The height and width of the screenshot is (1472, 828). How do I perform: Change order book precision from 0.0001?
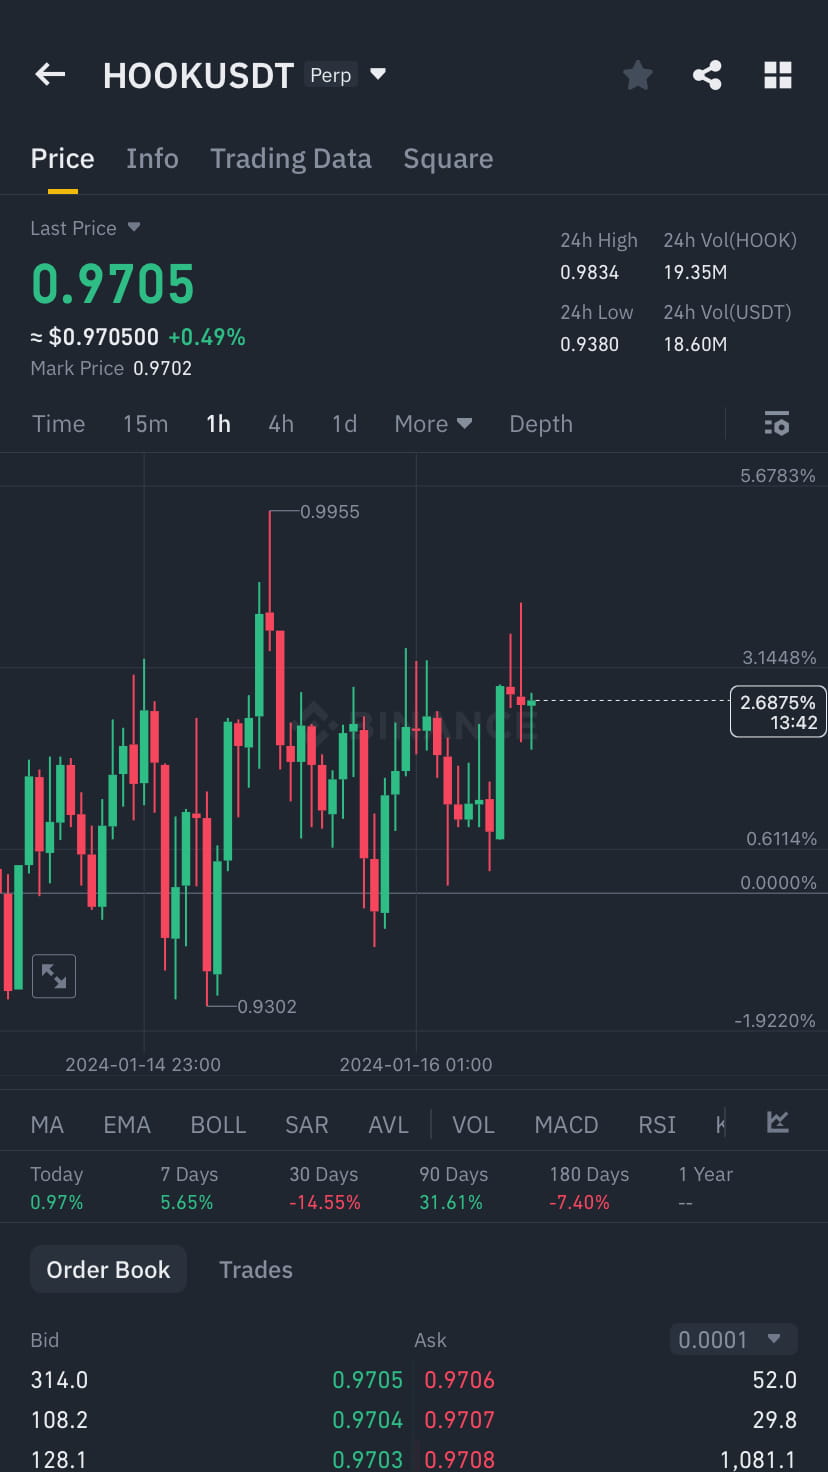[733, 1340]
